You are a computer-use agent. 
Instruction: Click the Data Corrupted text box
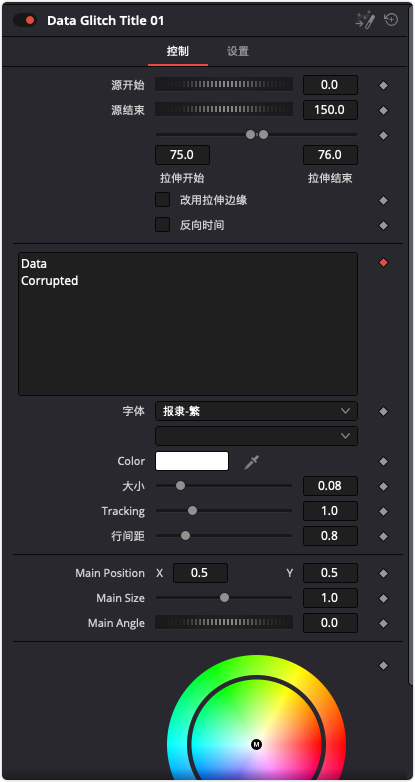click(x=188, y=324)
